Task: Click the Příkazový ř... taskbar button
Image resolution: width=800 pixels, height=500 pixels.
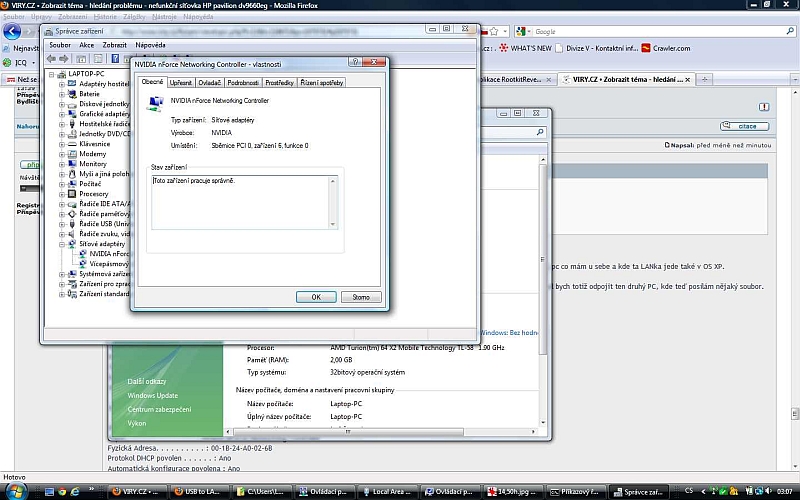Action: coord(577,492)
